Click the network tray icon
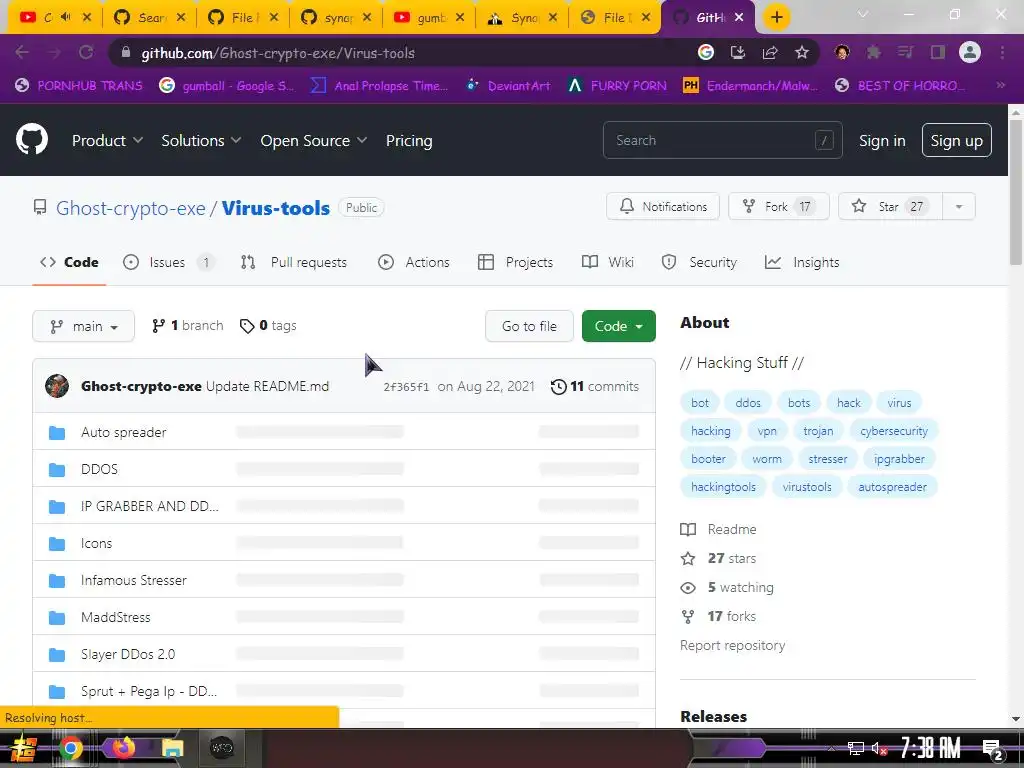Image resolution: width=1024 pixels, height=768 pixels. (856, 748)
